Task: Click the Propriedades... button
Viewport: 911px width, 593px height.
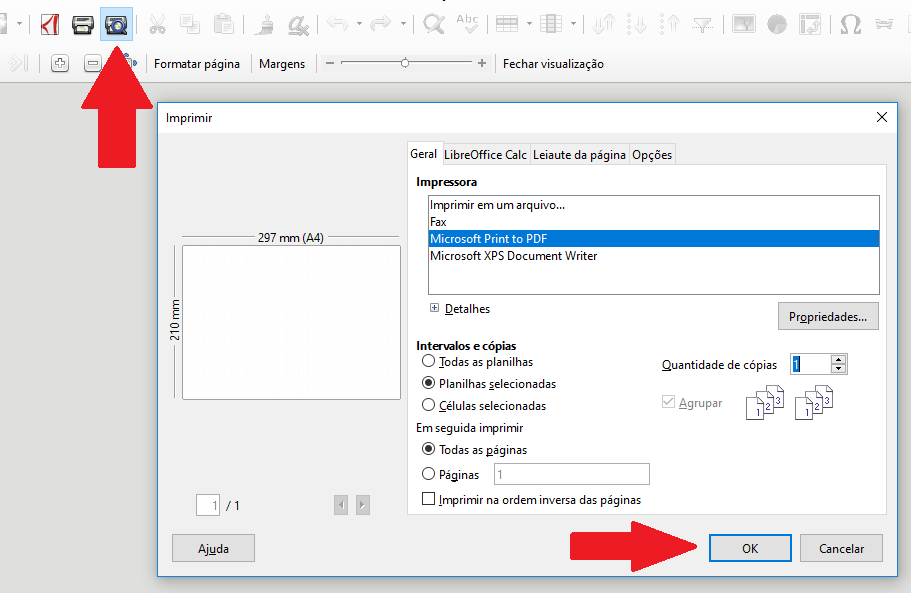Action: tap(828, 317)
